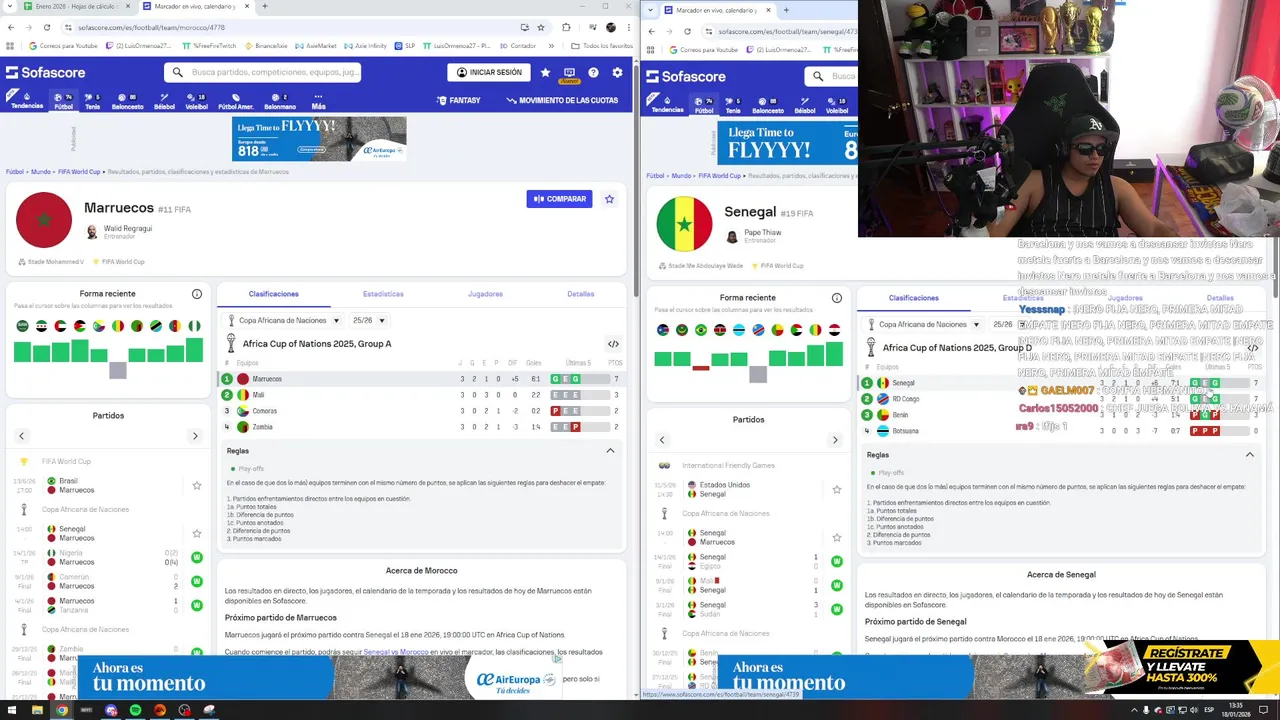The image size is (1280, 720).
Task: Expand the Más sports menu
Action: click(x=318, y=101)
